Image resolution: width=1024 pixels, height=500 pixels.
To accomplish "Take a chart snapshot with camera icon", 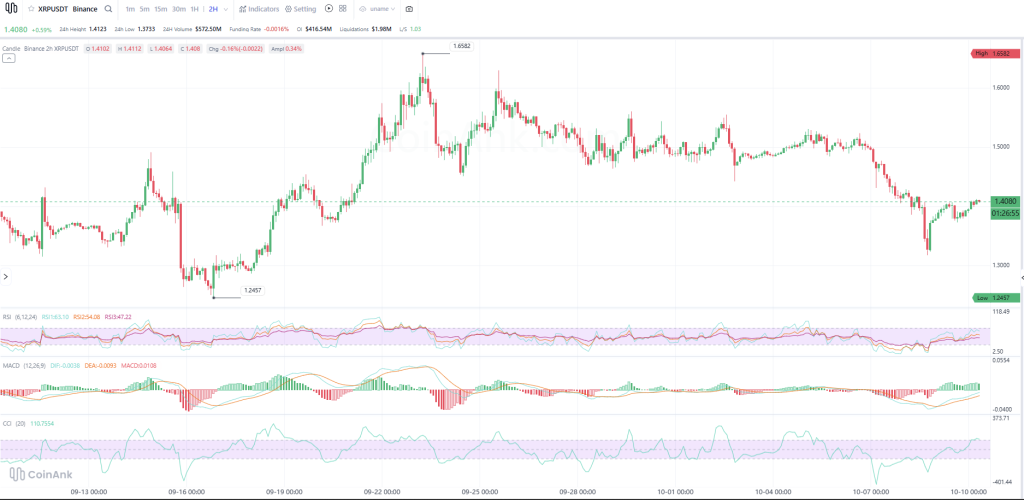I will 409,9.
